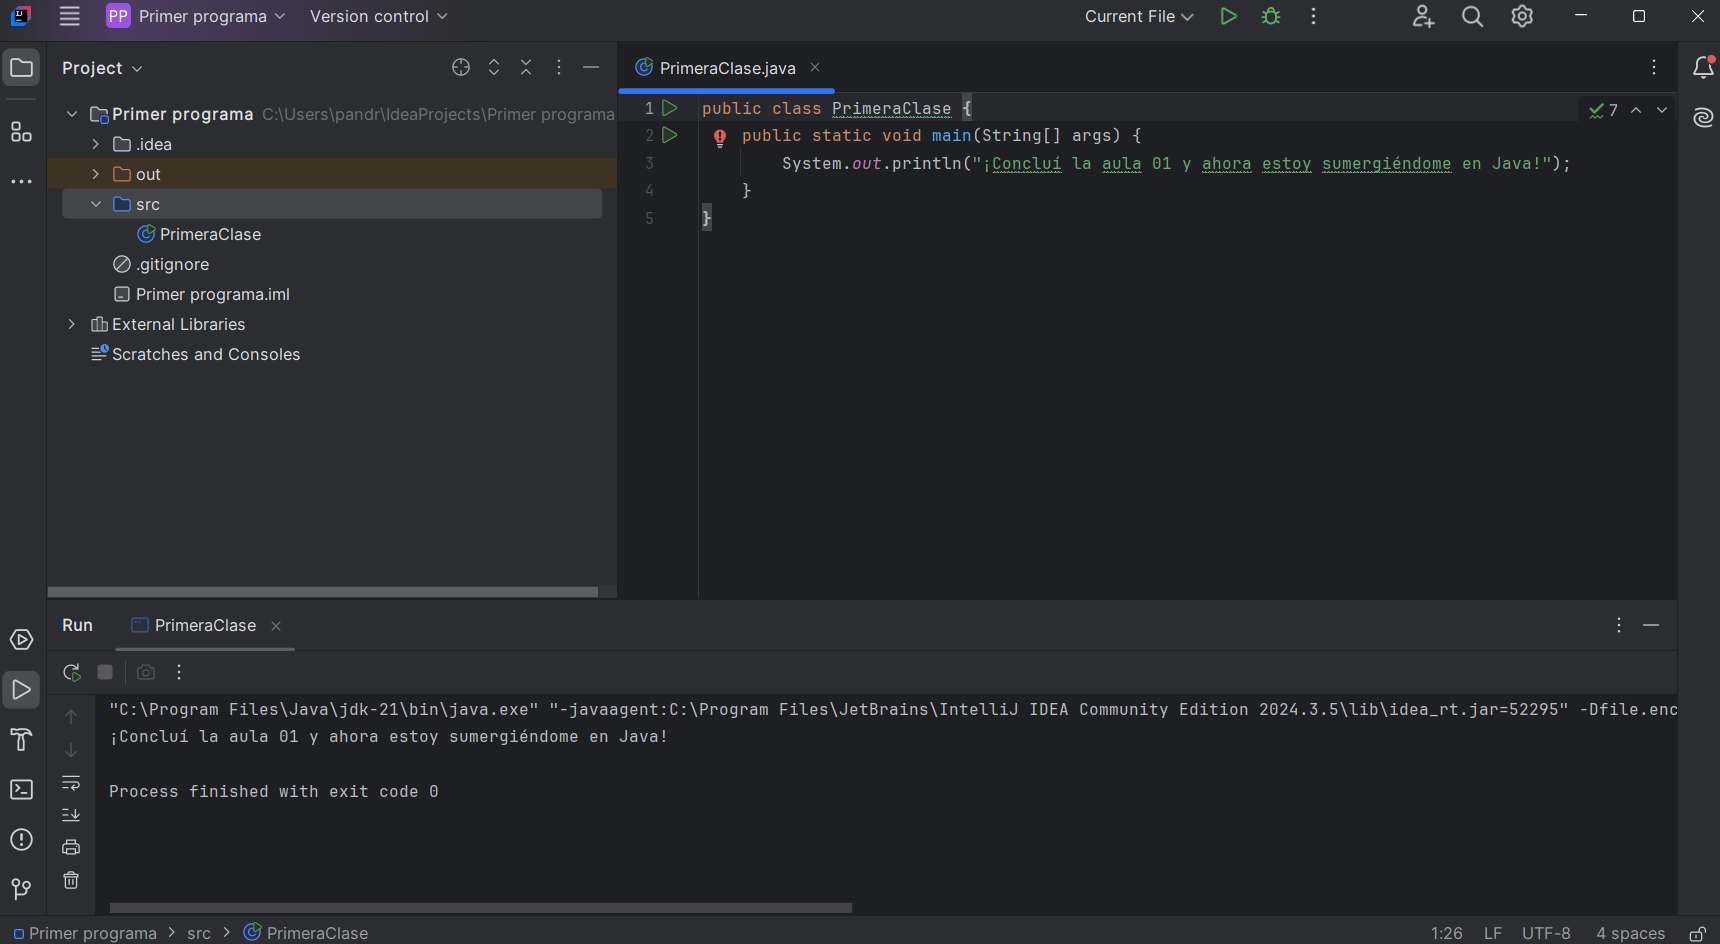The image size is (1720, 944).
Task: Take a thread dump camera icon
Action: click(146, 672)
